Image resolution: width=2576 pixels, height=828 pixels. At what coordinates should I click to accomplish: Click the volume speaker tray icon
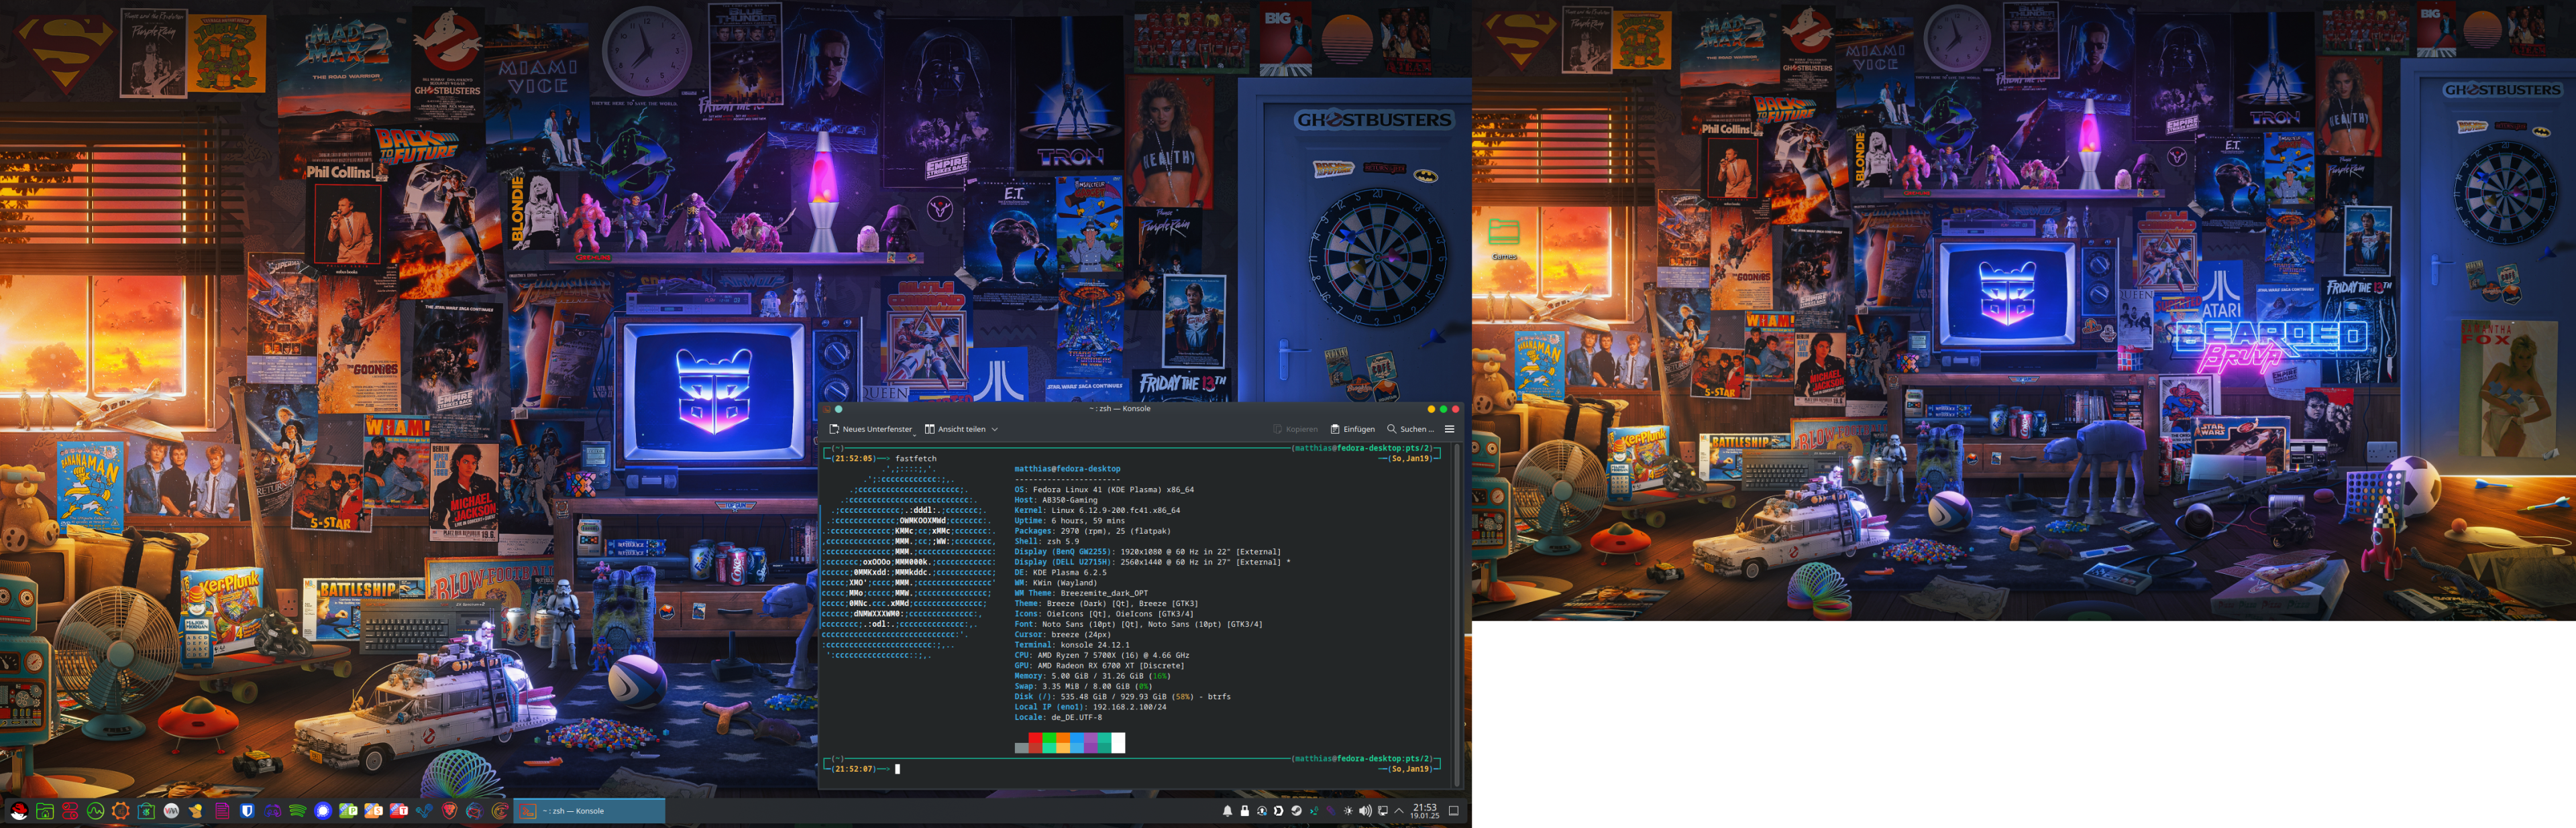tap(1365, 811)
